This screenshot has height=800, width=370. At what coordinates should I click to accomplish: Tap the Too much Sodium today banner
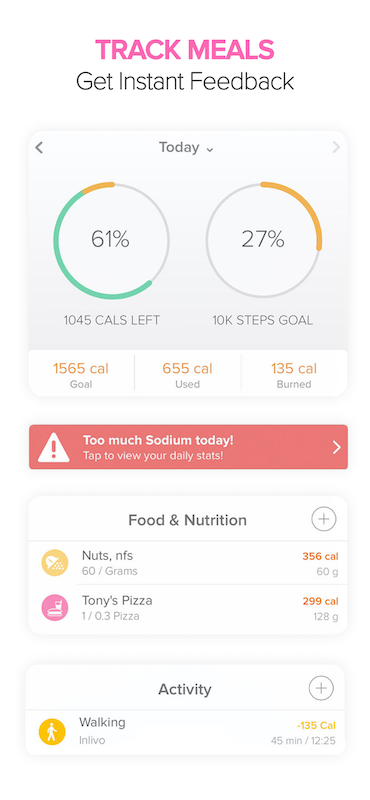coord(188,447)
